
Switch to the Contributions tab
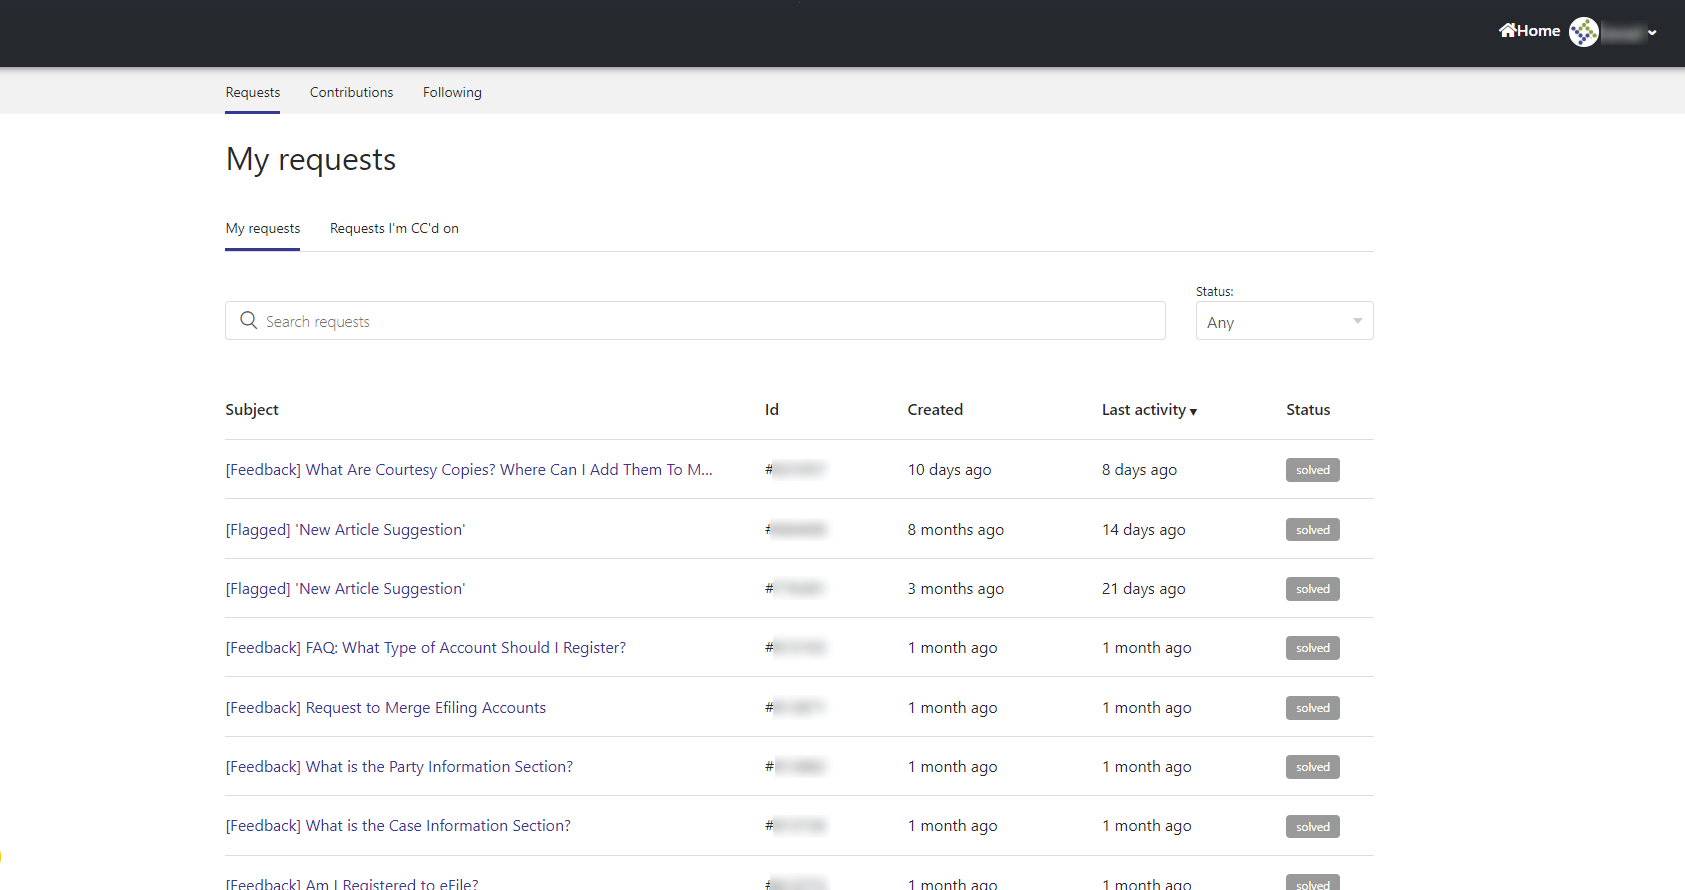pos(351,92)
